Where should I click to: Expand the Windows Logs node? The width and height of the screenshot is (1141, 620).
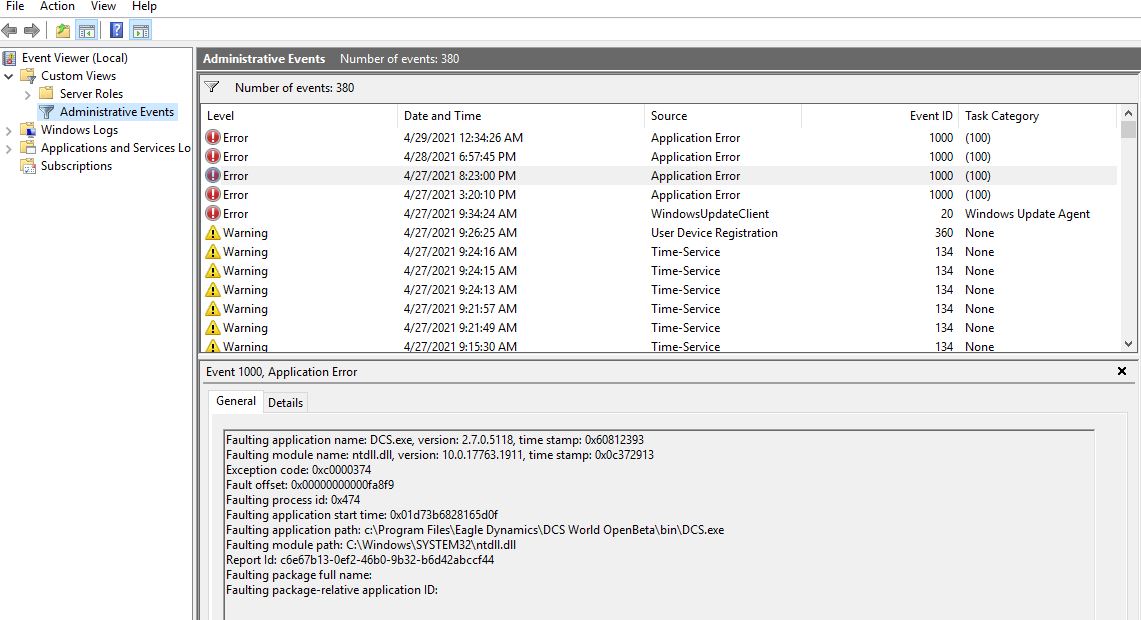tap(9, 130)
